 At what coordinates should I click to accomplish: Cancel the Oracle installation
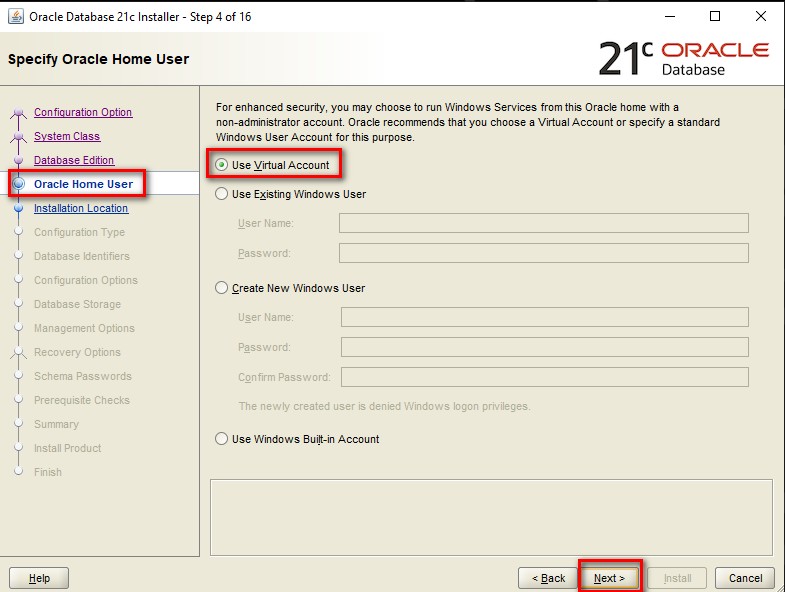(x=745, y=578)
